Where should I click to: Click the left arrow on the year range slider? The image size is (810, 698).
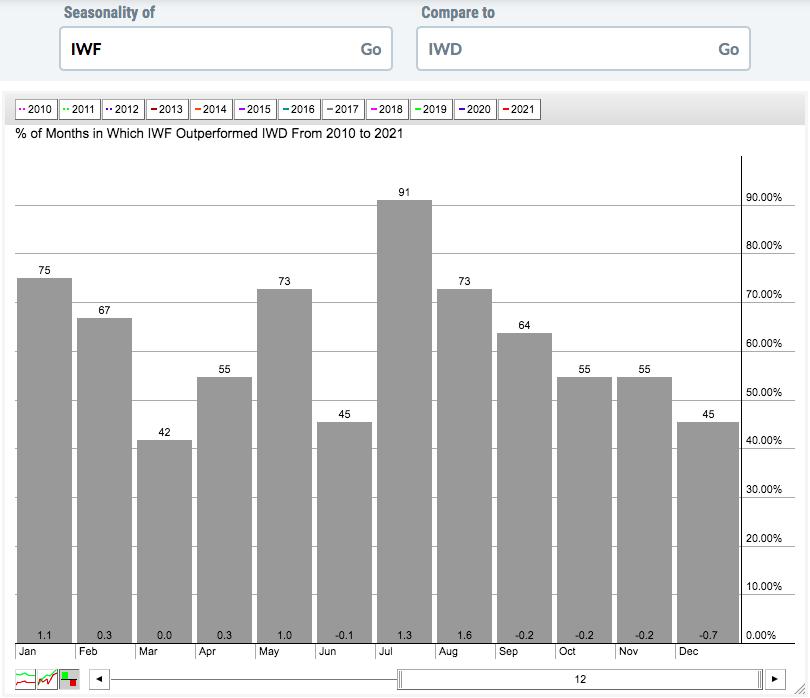[98, 679]
